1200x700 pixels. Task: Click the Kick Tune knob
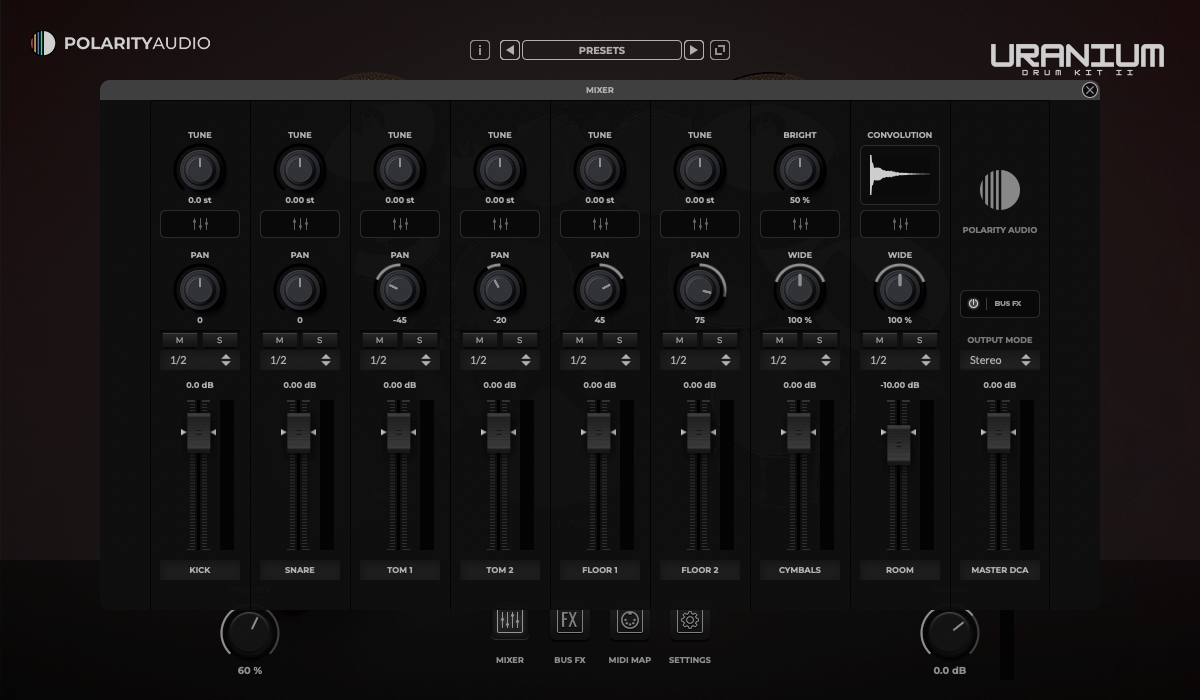[200, 170]
